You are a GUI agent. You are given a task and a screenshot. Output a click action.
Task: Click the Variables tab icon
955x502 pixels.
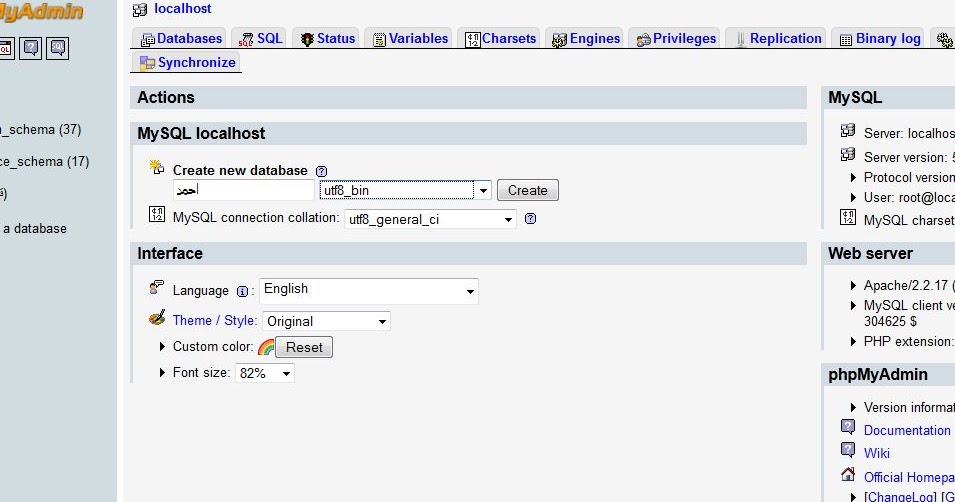[x=379, y=40]
